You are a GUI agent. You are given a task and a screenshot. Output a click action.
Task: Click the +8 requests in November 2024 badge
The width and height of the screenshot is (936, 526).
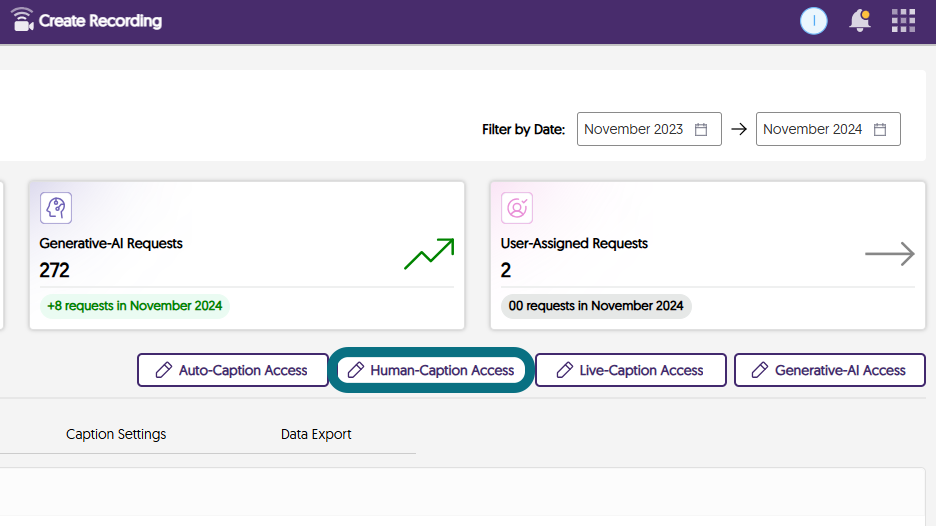[x=135, y=306]
